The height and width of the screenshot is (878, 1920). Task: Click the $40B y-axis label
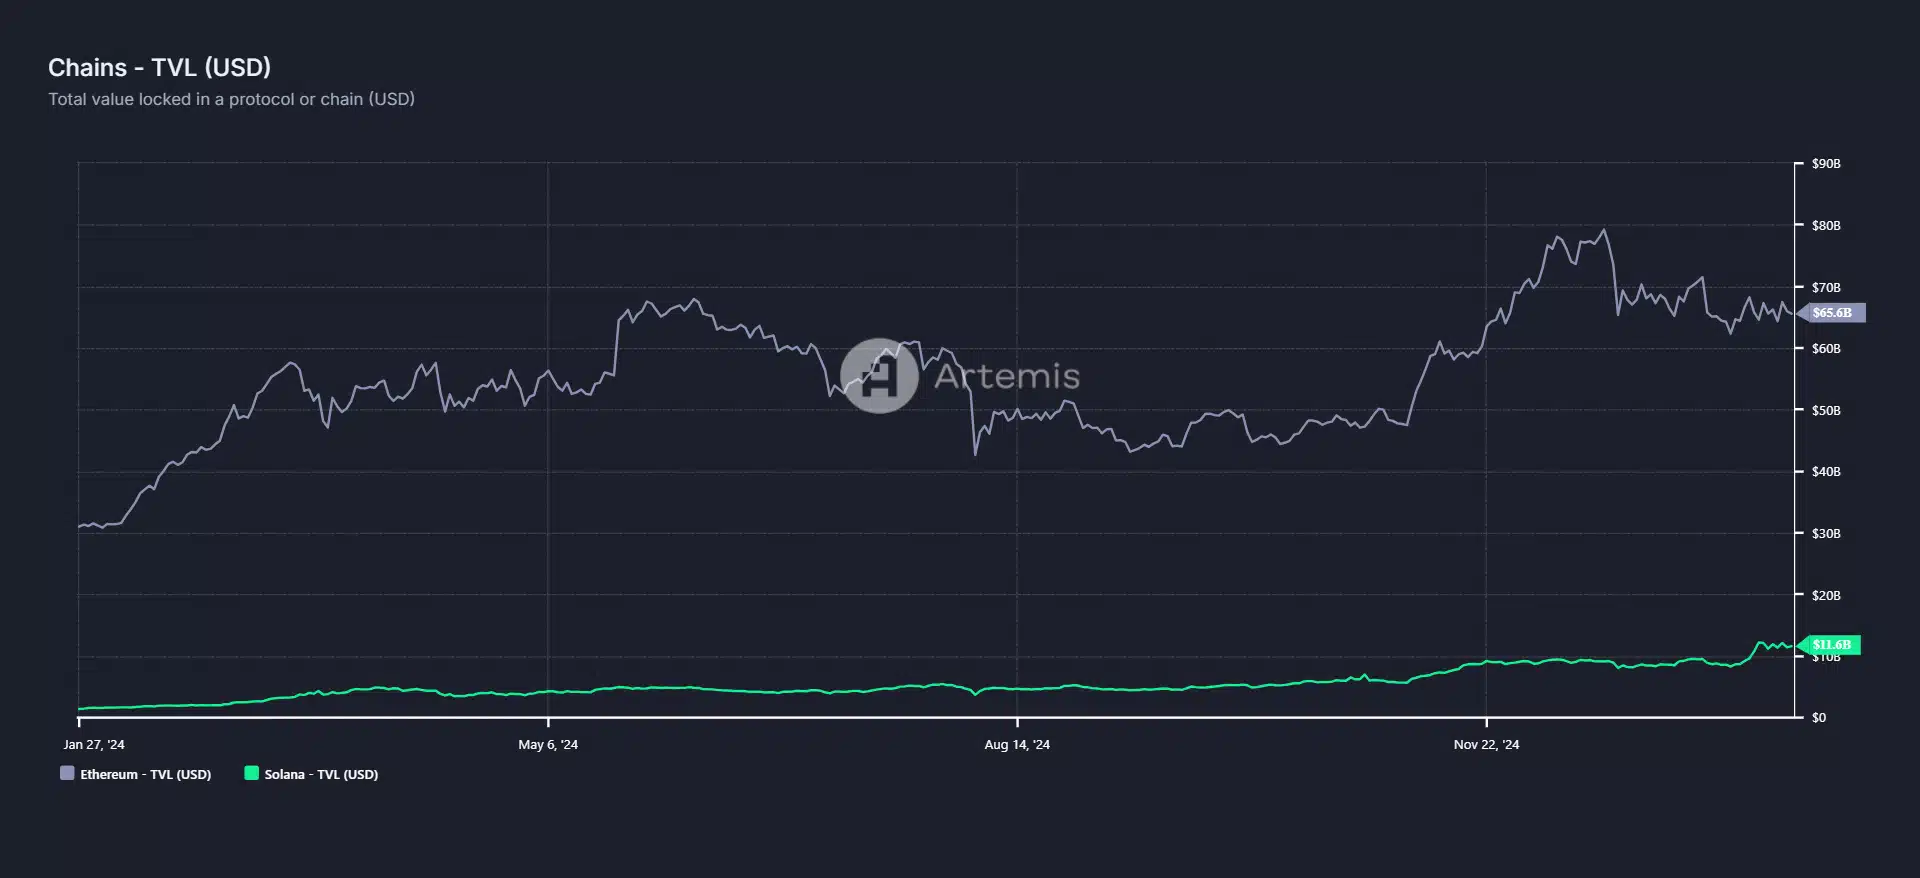(1826, 471)
